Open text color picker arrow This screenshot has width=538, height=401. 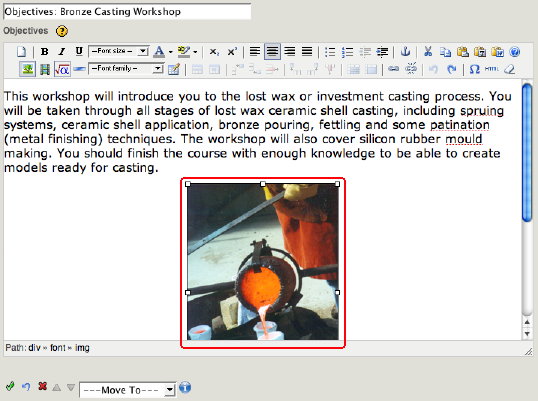pos(171,52)
